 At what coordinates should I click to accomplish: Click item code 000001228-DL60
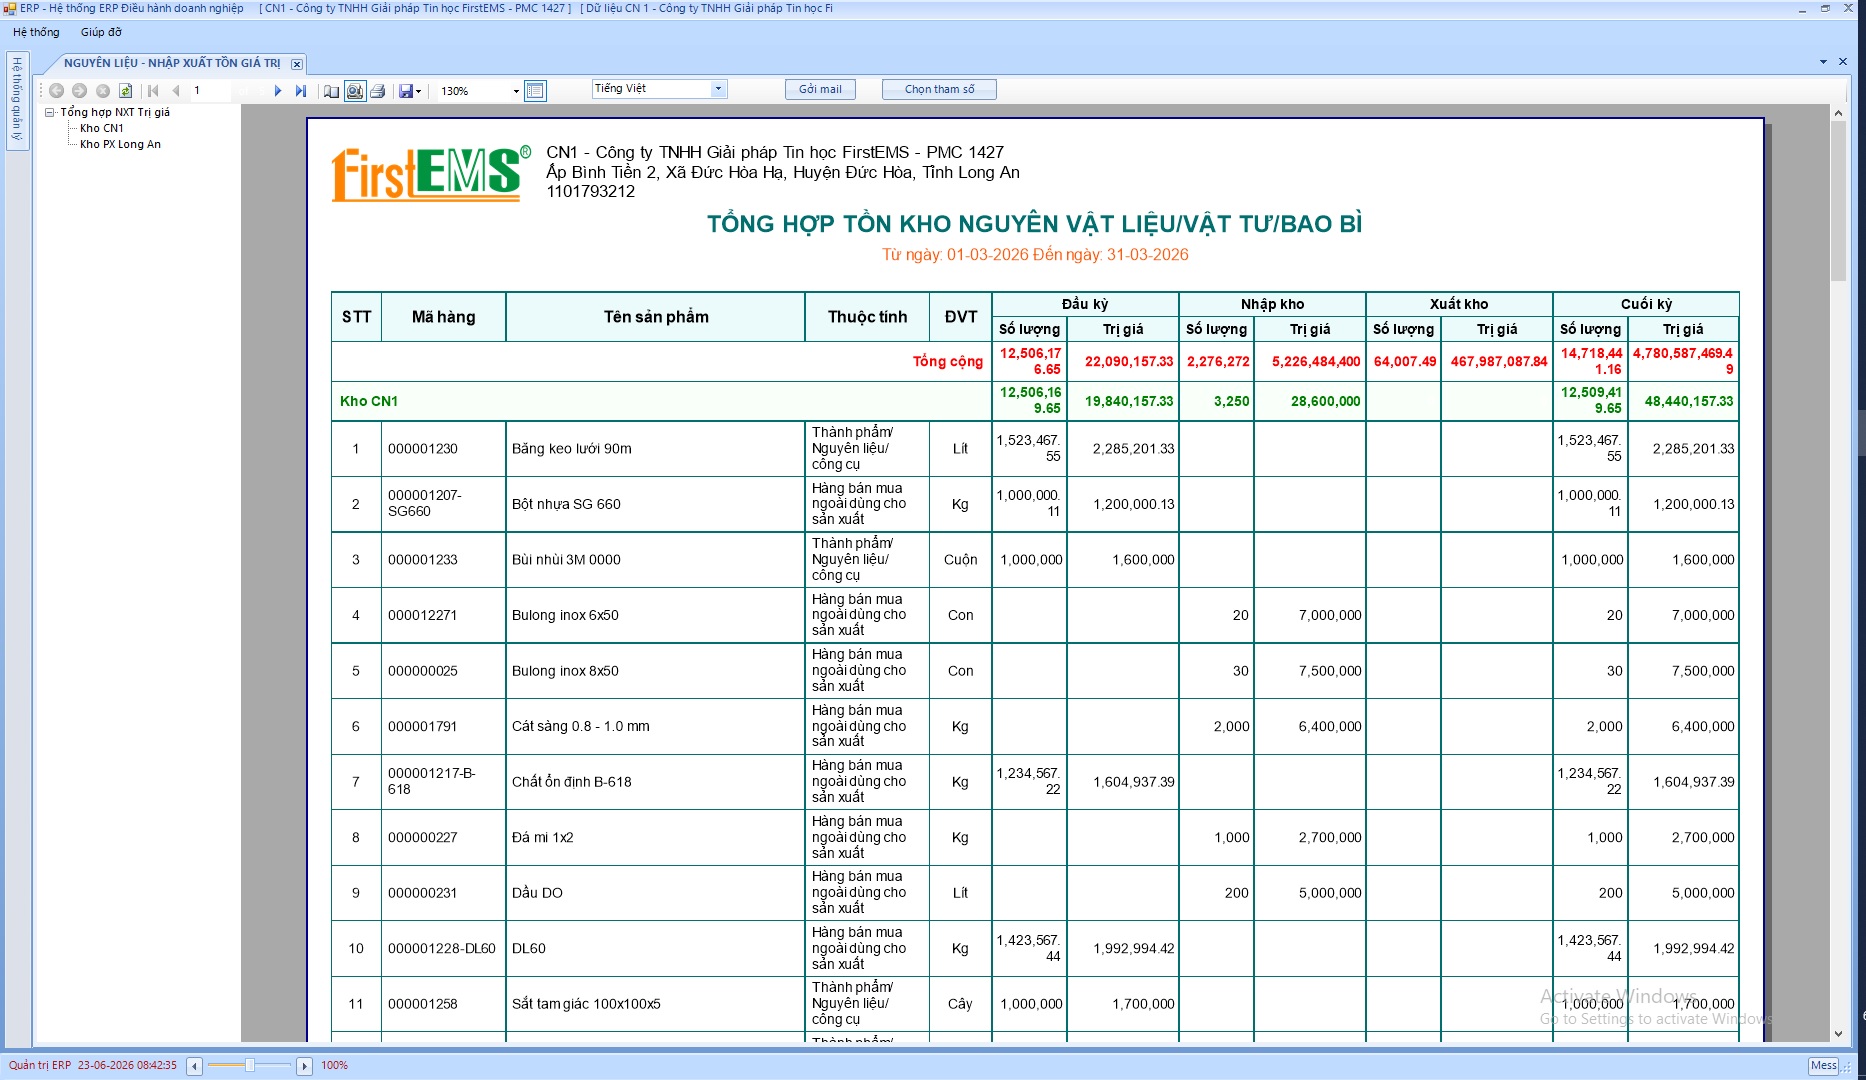click(x=442, y=949)
